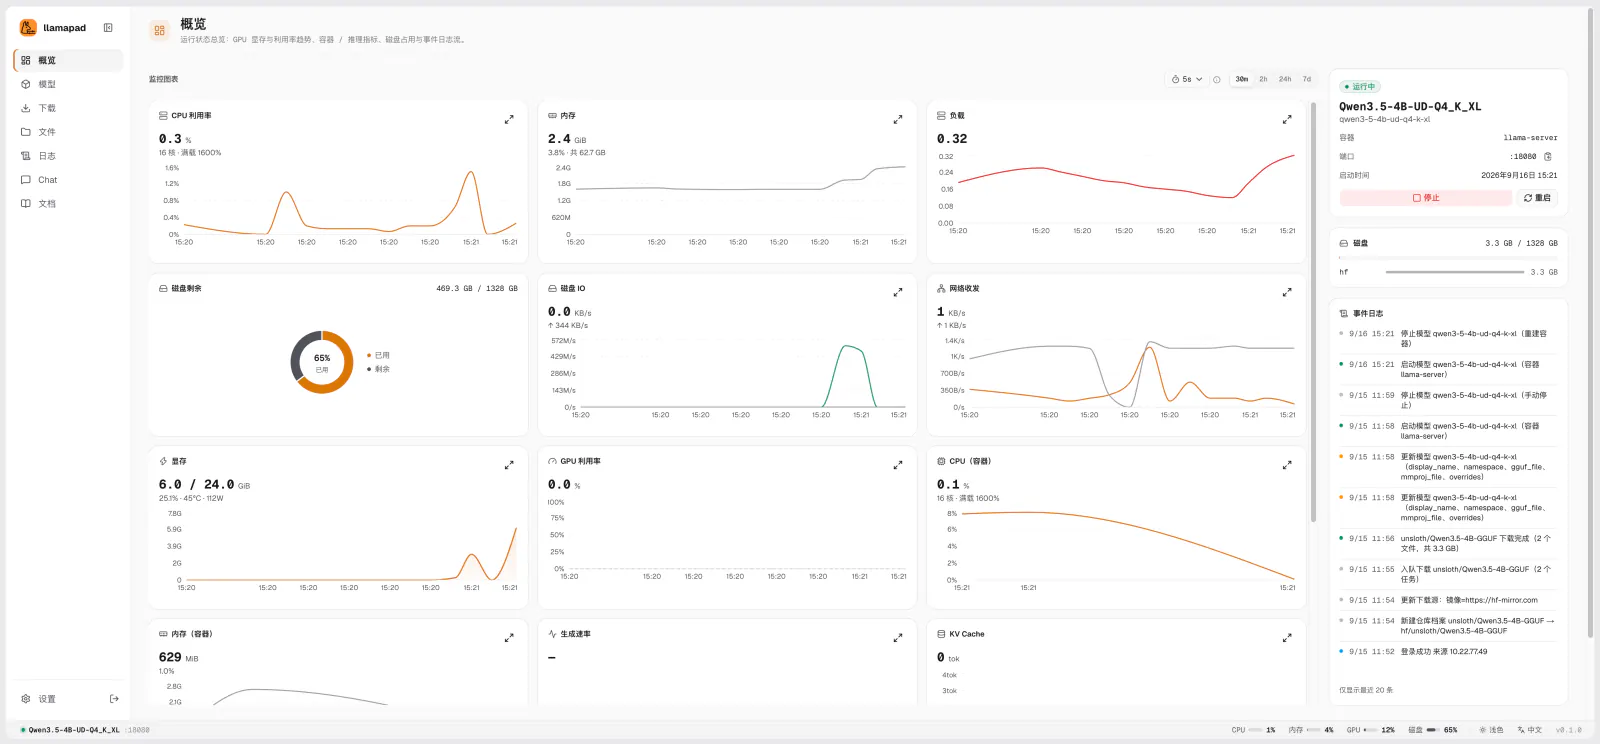Switch language via 中文 in status bar

1529,730
